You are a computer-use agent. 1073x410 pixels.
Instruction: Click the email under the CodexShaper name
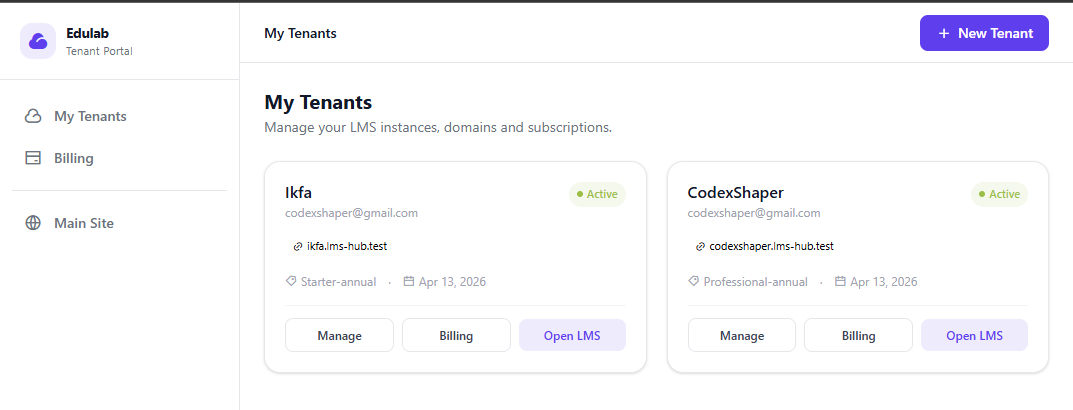(754, 213)
